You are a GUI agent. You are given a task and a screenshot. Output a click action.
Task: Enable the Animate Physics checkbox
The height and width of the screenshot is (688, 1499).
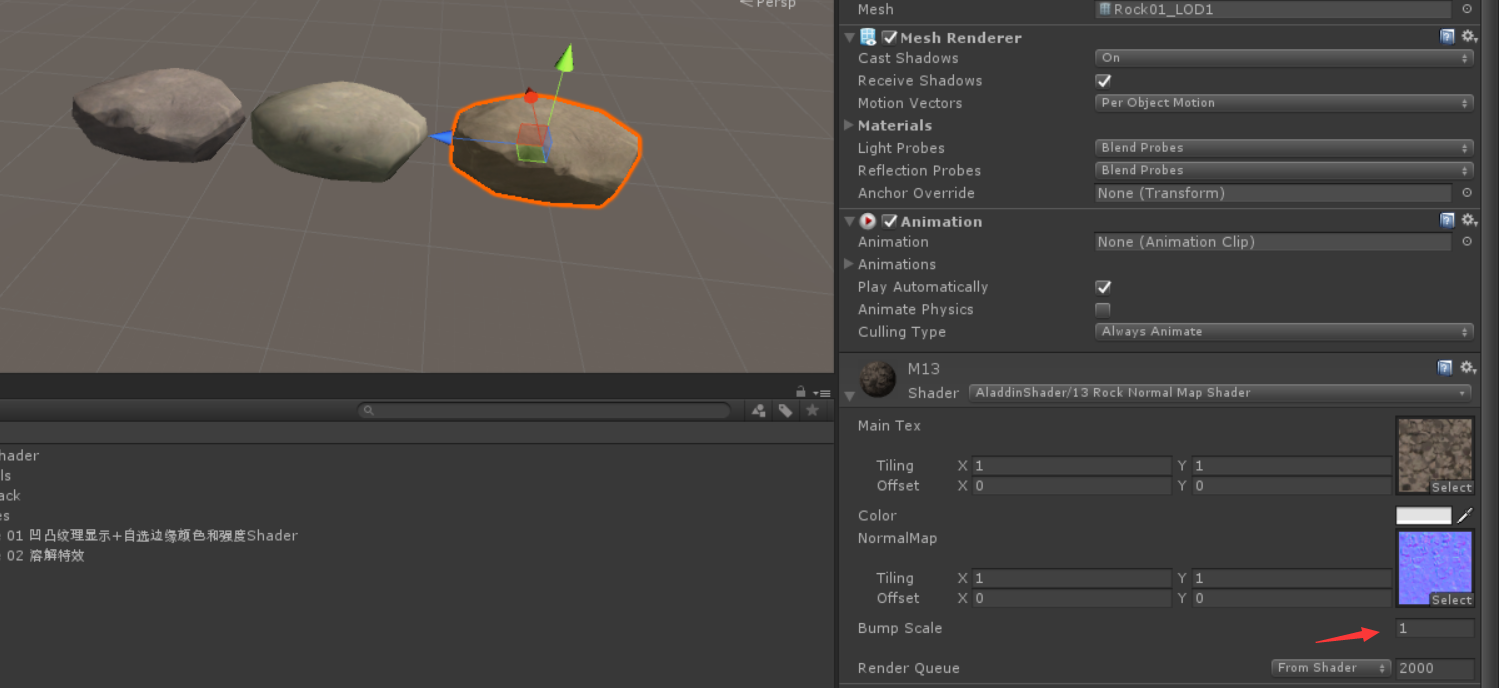tap(1103, 309)
